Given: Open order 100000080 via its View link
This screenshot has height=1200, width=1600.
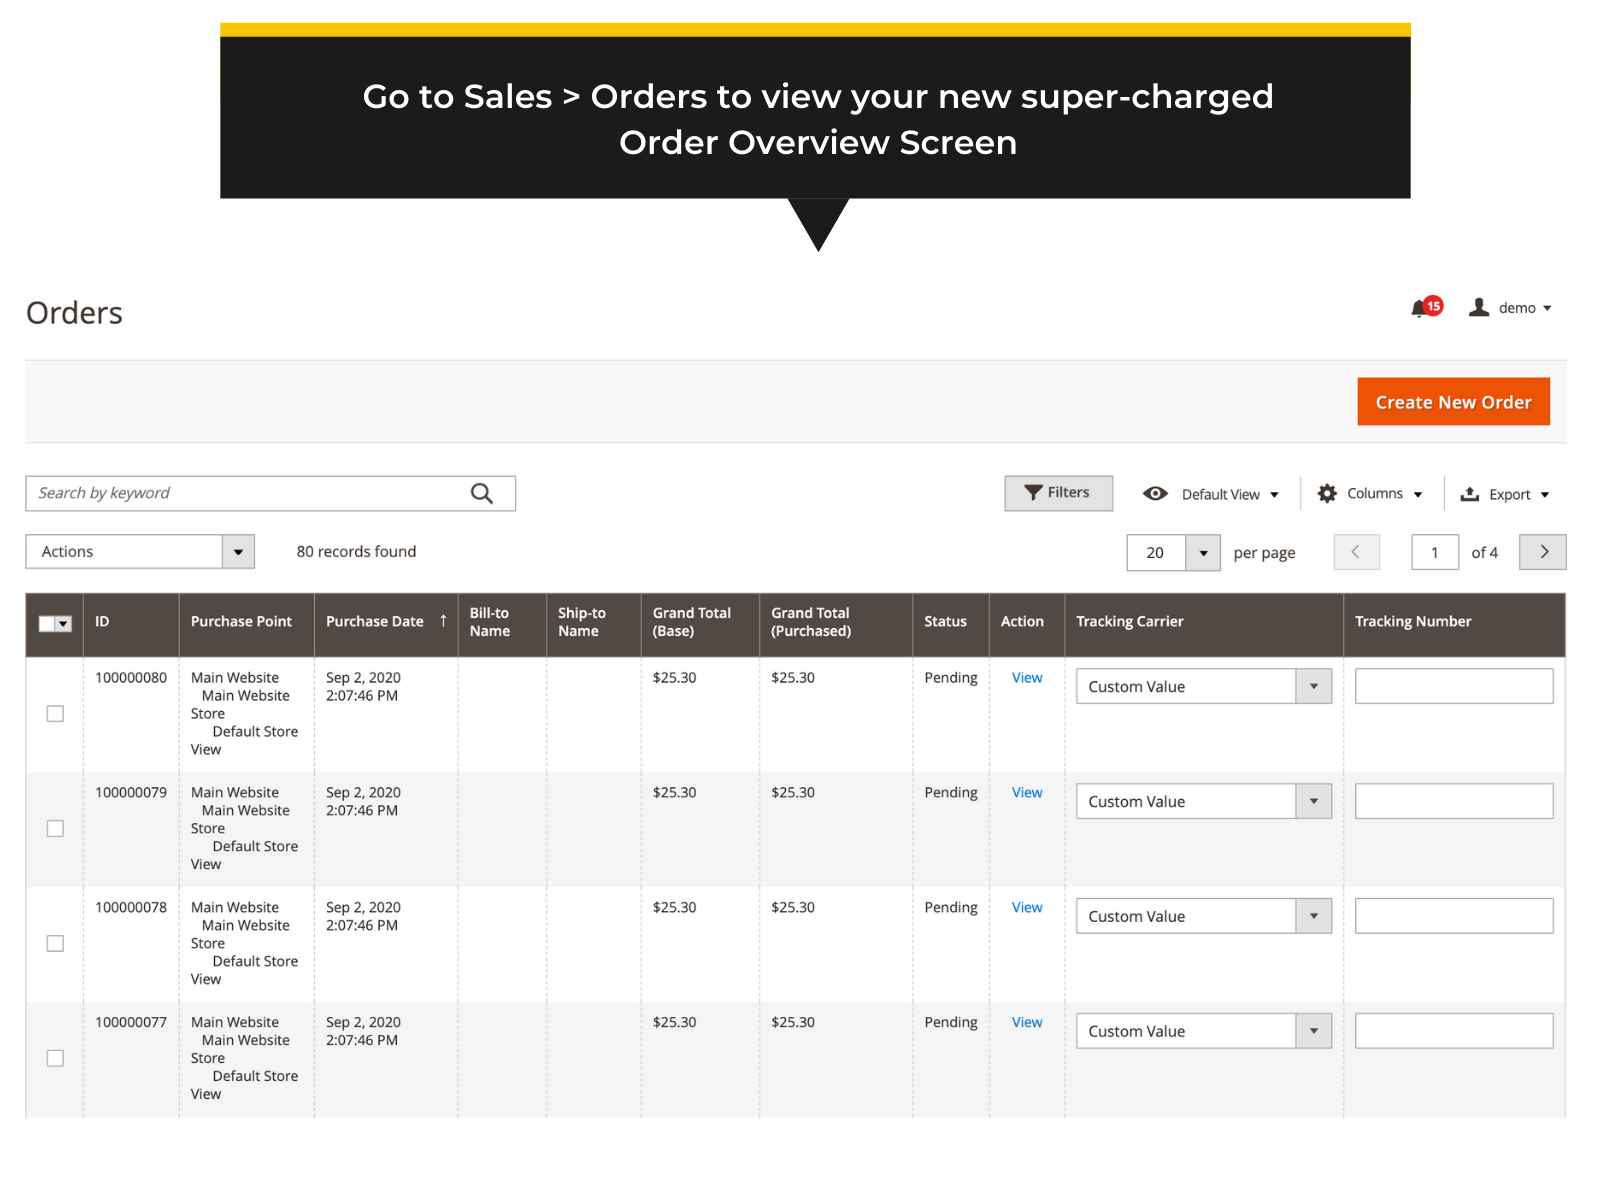Looking at the screenshot, I should point(1026,677).
